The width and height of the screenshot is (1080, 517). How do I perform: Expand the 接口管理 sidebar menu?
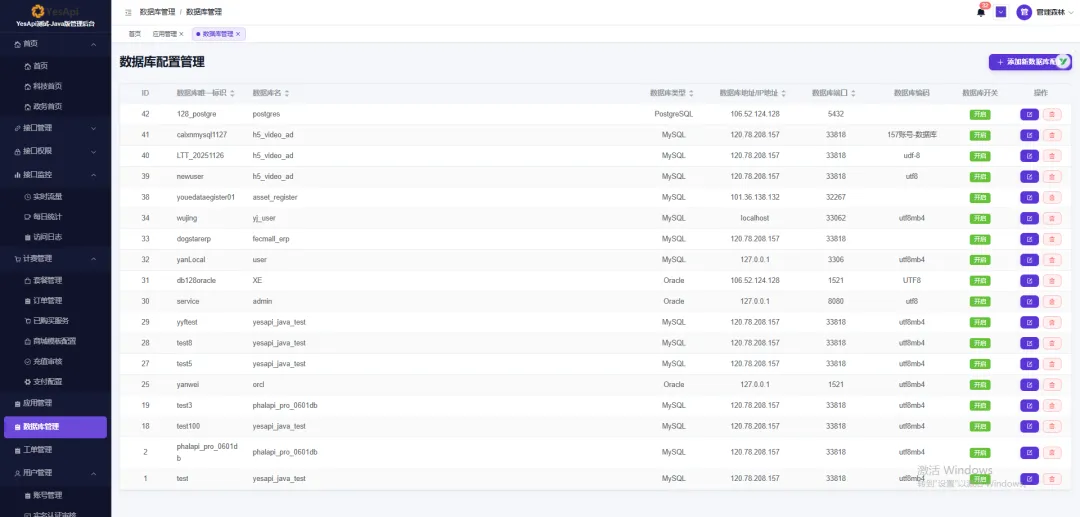55,128
